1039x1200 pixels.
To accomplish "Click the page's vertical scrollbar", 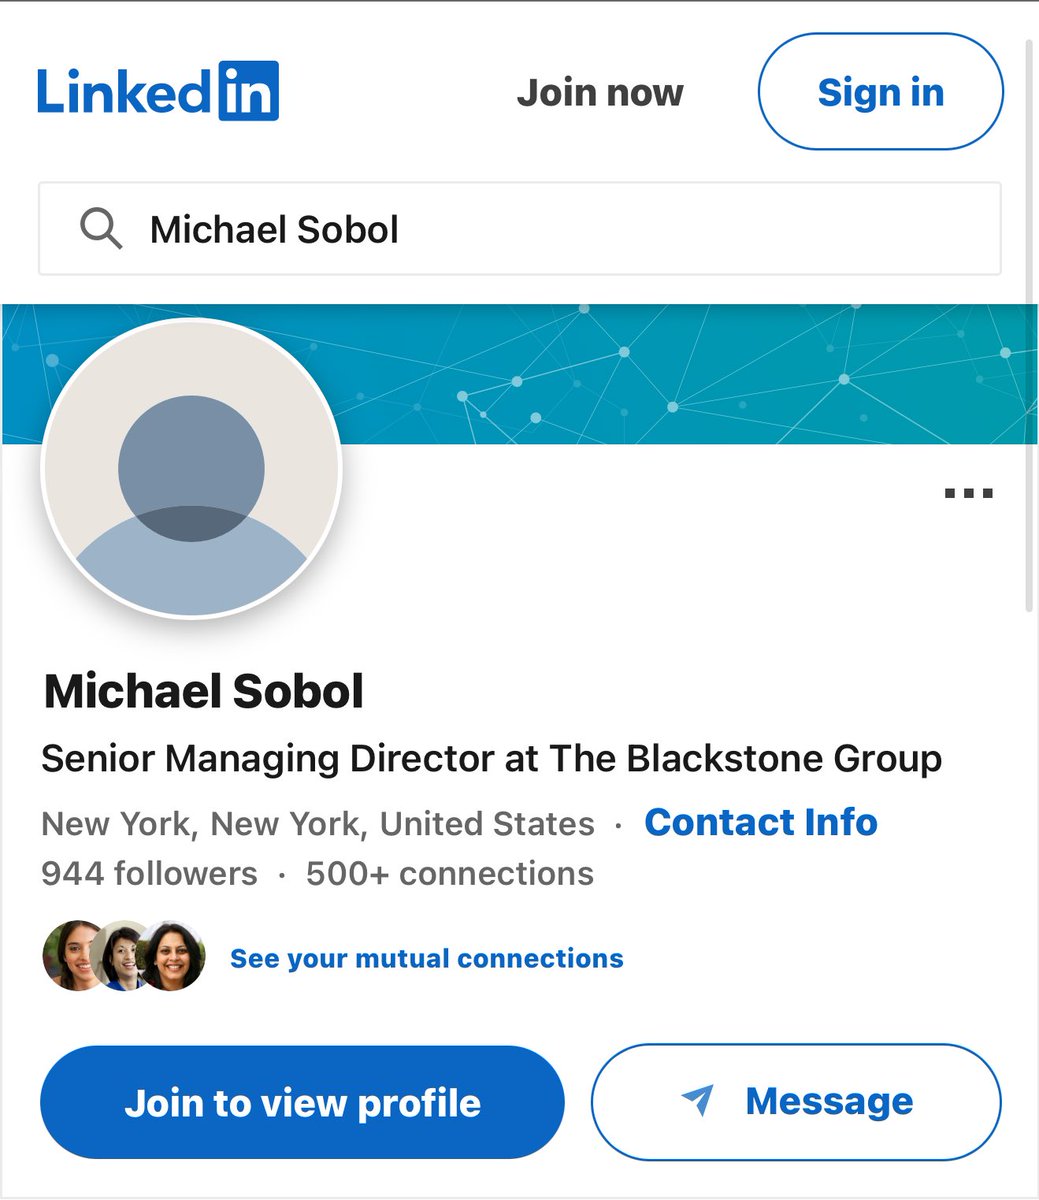I will pyautogui.click(x=1031, y=325).
